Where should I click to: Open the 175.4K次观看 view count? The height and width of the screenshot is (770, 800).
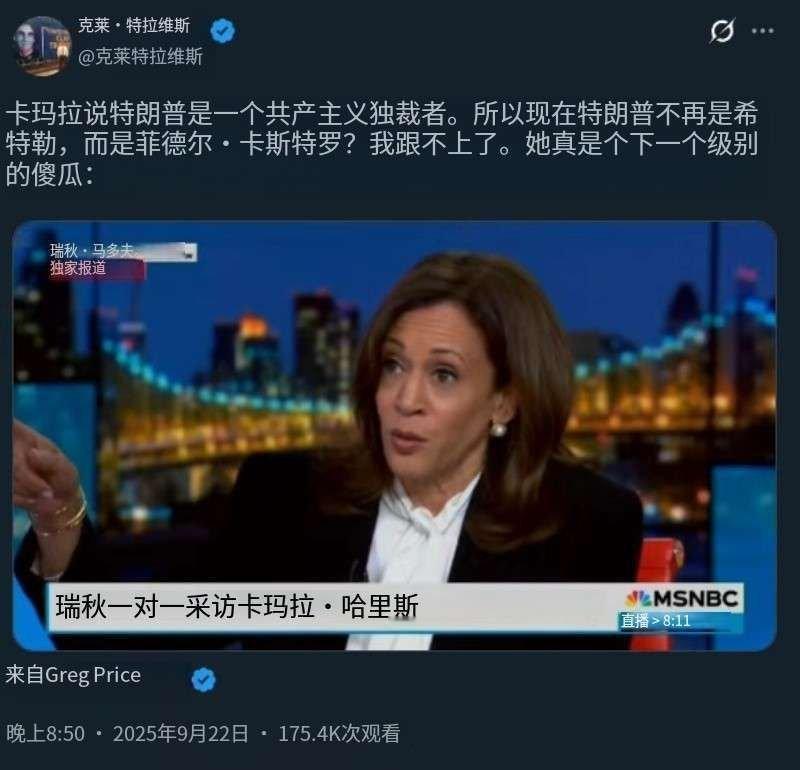coord(339,734)
